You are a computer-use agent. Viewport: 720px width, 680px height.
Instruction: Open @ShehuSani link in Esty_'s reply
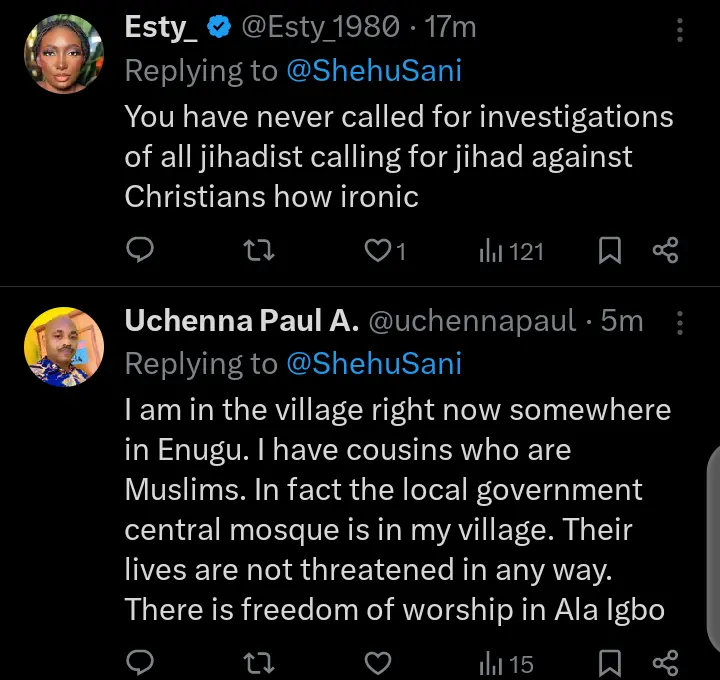374,71
